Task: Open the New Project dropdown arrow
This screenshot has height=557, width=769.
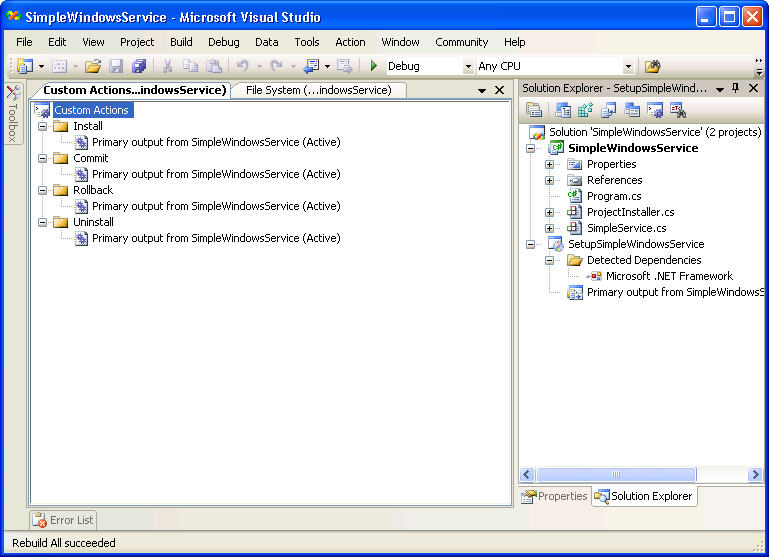Action: pos(41,66)
